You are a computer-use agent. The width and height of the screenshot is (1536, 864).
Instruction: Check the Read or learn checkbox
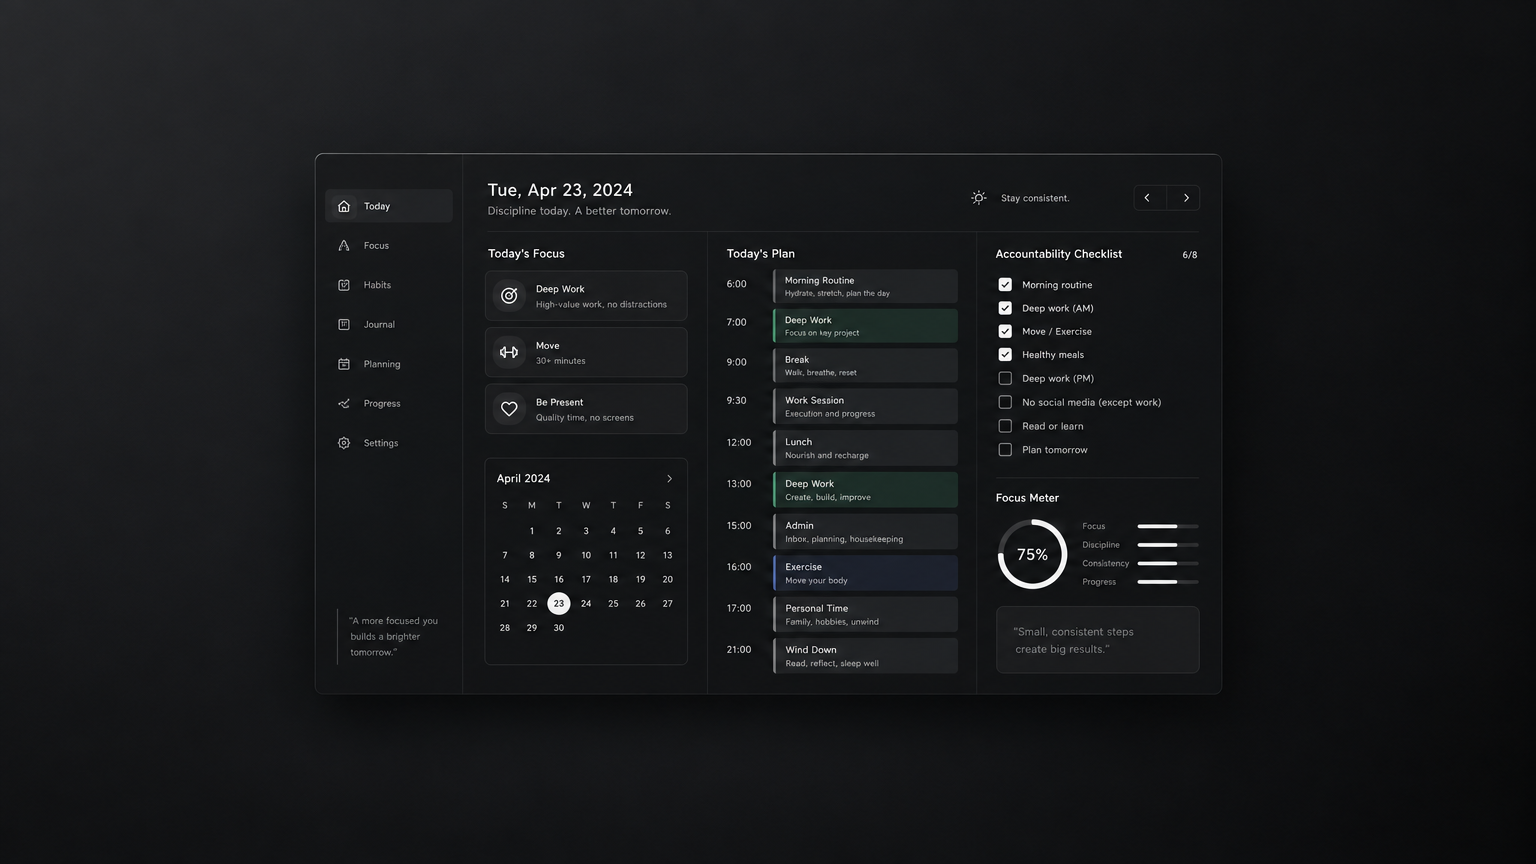[x=1005, y=426]
